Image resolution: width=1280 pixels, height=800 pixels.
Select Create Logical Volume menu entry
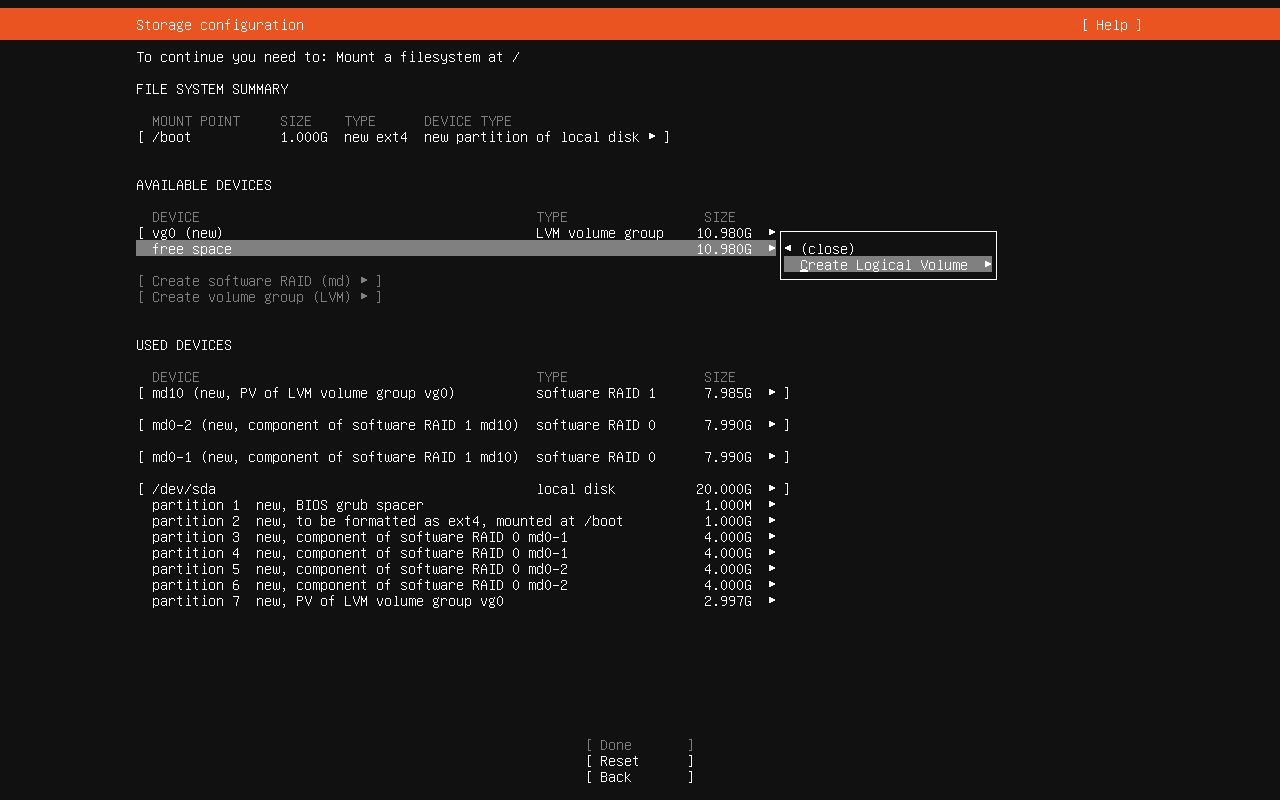coord(884,265)
